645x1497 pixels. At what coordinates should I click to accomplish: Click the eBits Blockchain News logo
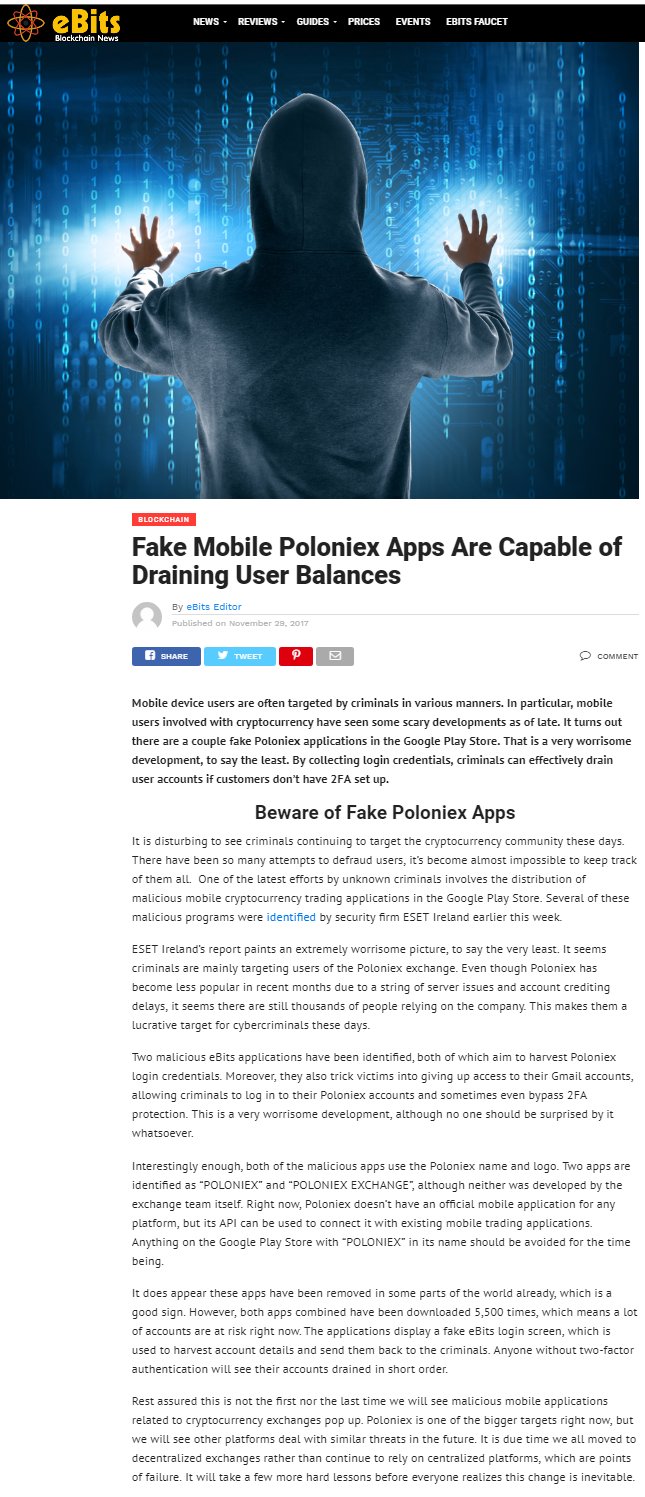pyautogui.click(x=63, y=22)
